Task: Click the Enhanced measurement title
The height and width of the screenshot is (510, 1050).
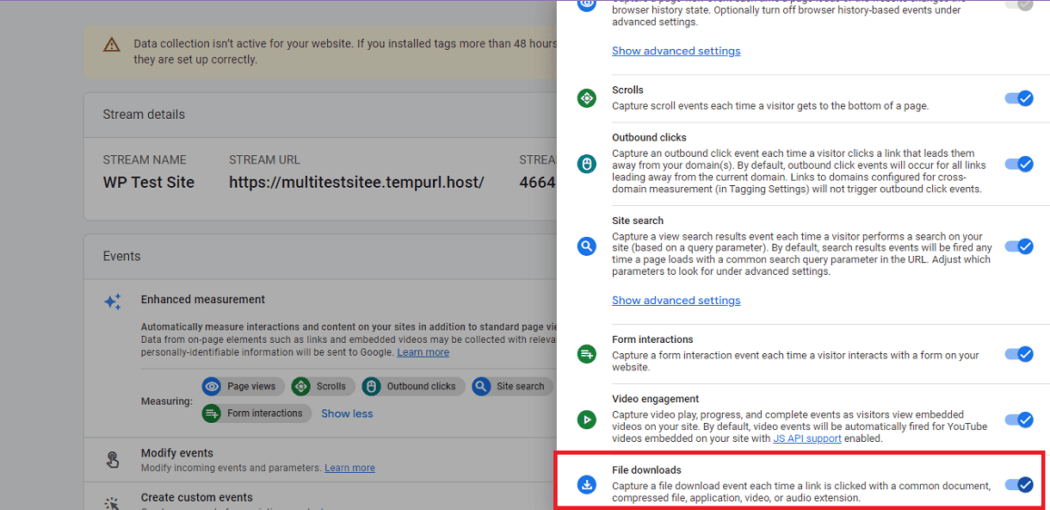Action: 203,299
